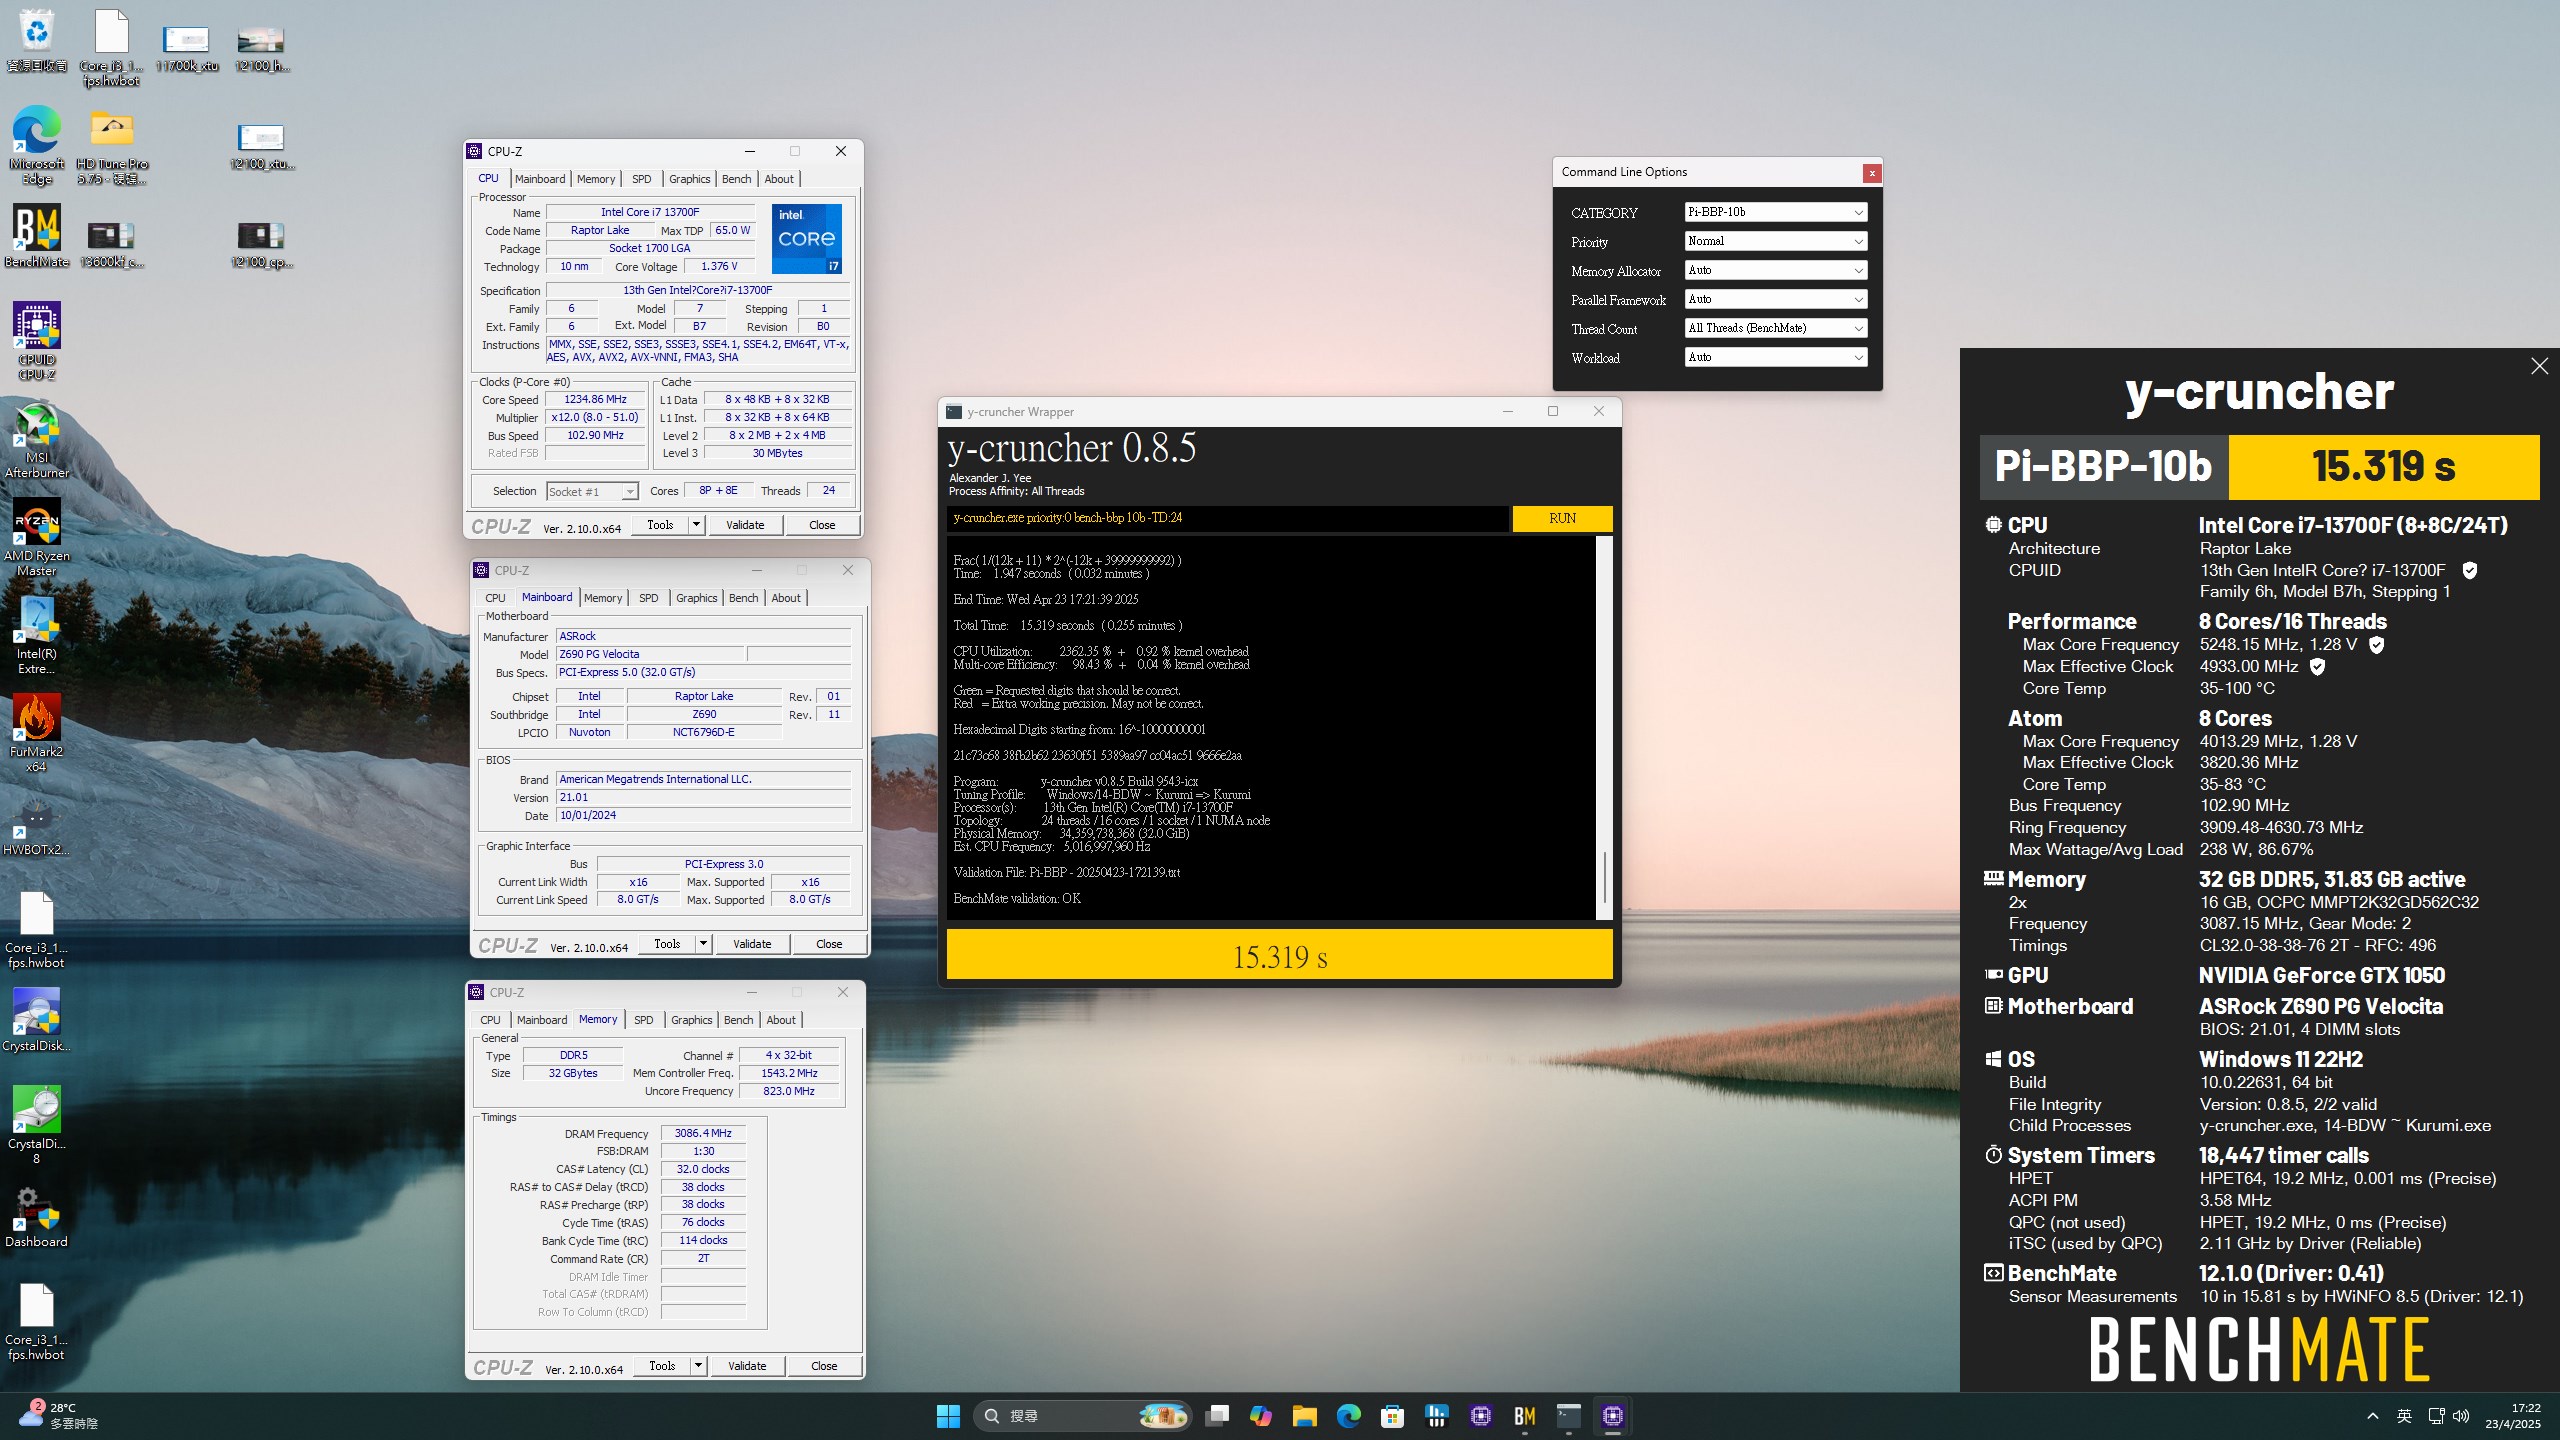Open the 11700k_xtu image file
Image resolution: width=2560 pixels, height=1440 pixels.
186,48
